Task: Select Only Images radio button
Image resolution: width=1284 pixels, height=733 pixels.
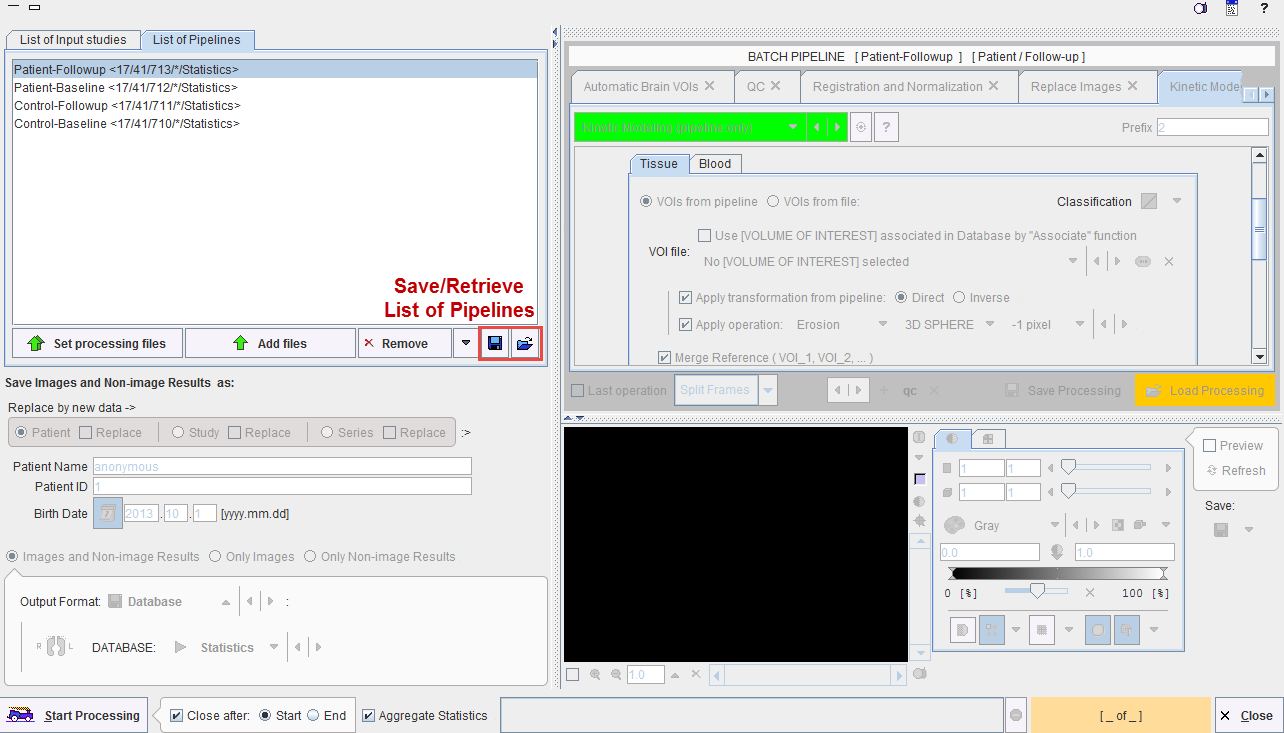Action: (217, 557)
